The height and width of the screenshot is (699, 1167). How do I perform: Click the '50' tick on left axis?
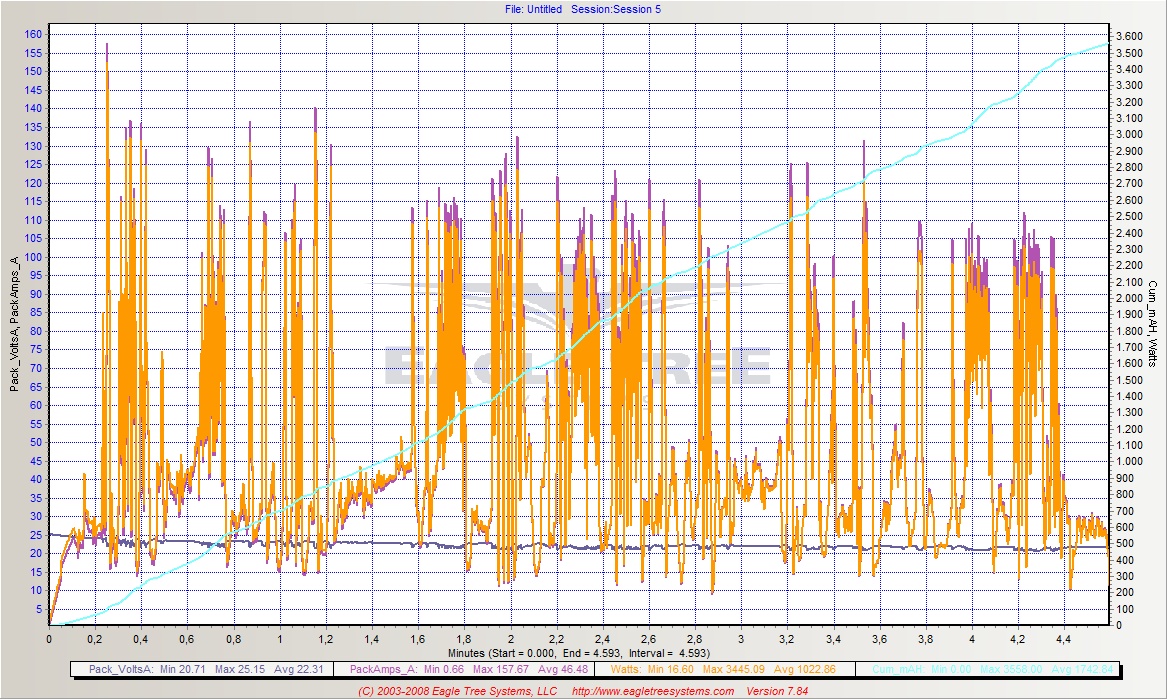(36, 442)
